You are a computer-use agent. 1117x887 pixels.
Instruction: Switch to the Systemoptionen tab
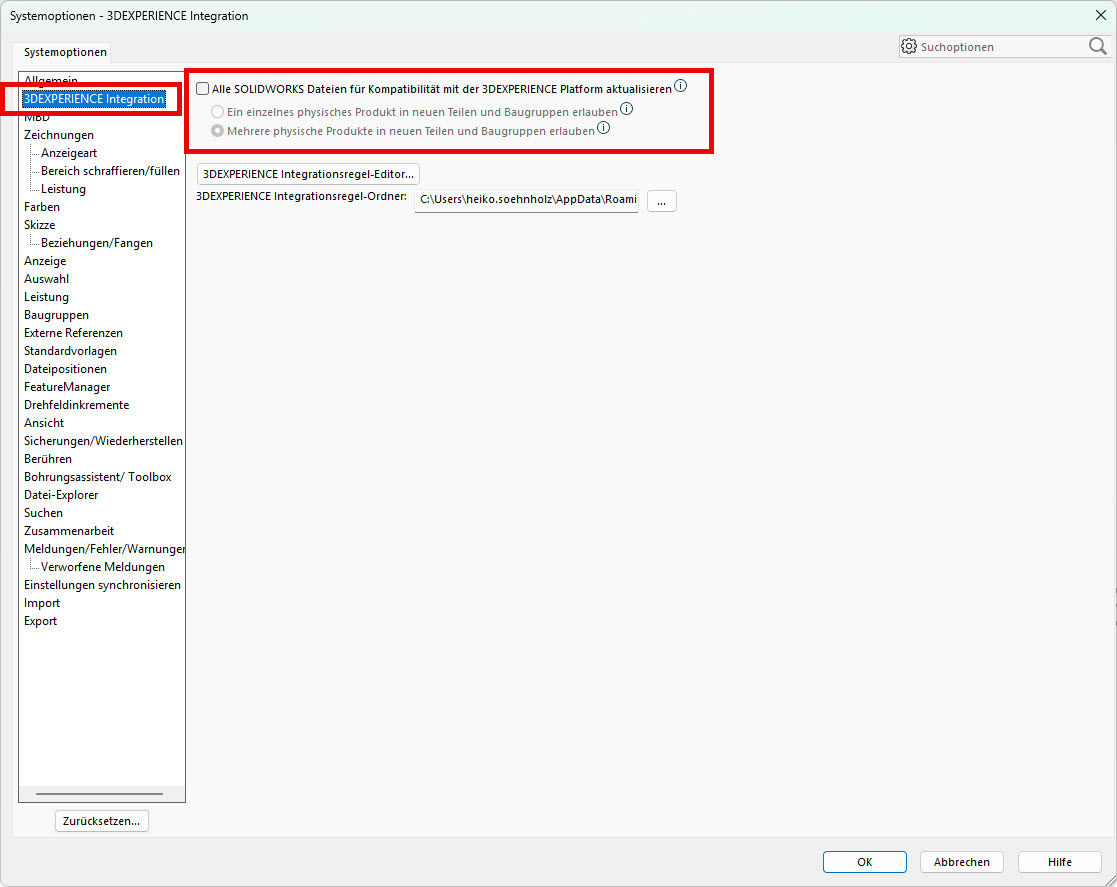click(65, 52)
